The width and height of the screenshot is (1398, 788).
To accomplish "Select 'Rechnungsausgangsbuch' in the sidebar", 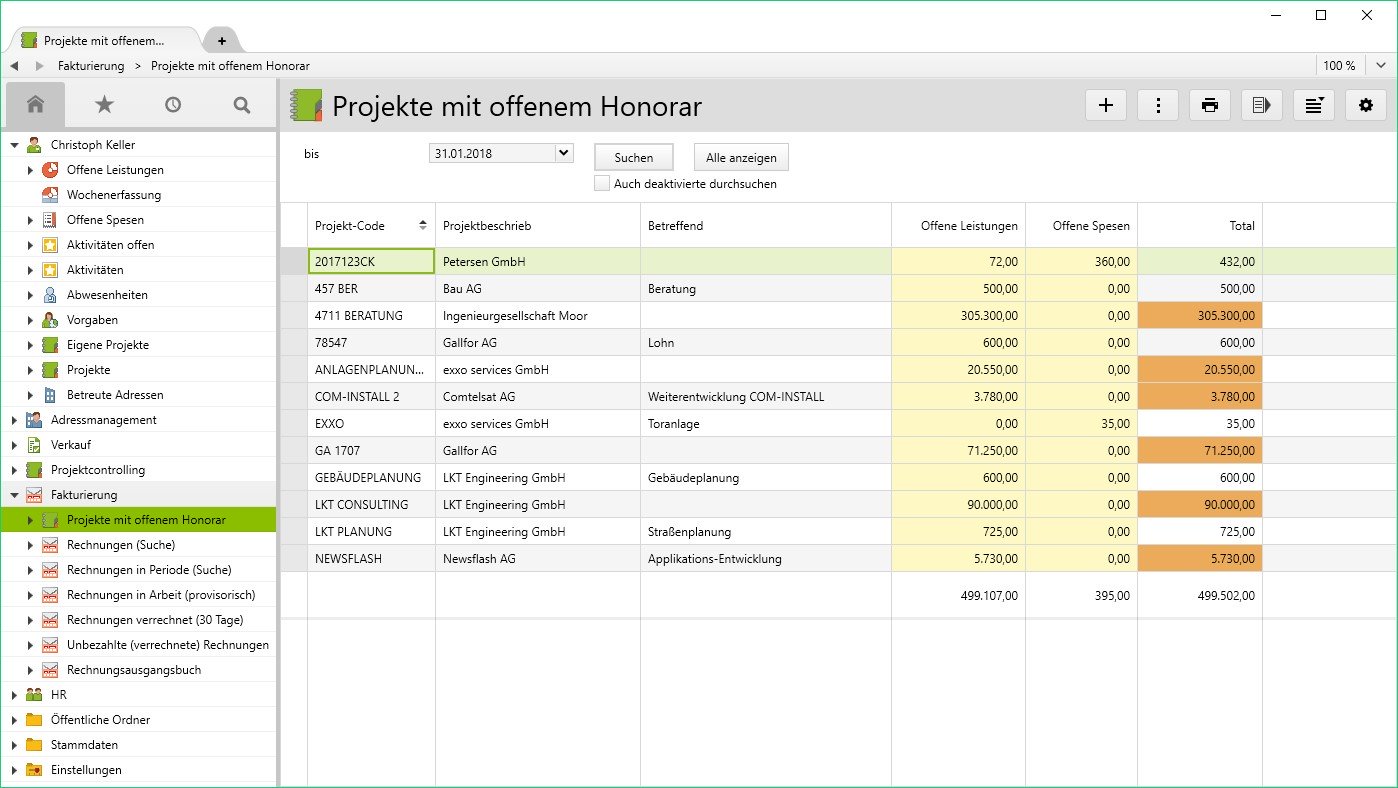I will pyautogui.click(x=134, y=670).
